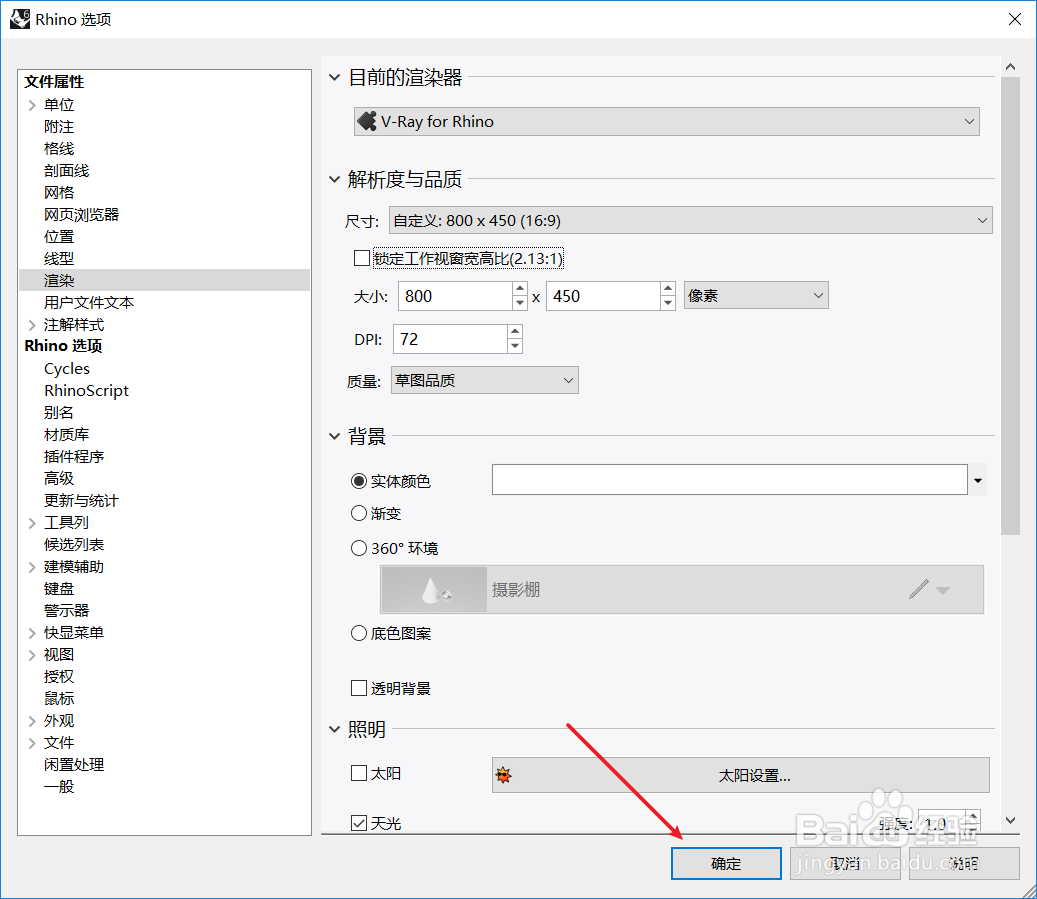Expand the 视图 tree node

pos(32,655)
